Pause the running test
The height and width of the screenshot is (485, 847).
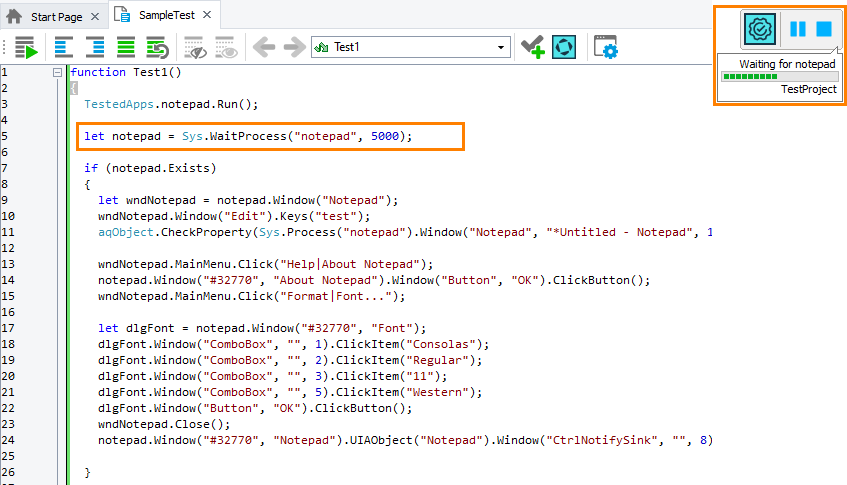click(797, 30)
